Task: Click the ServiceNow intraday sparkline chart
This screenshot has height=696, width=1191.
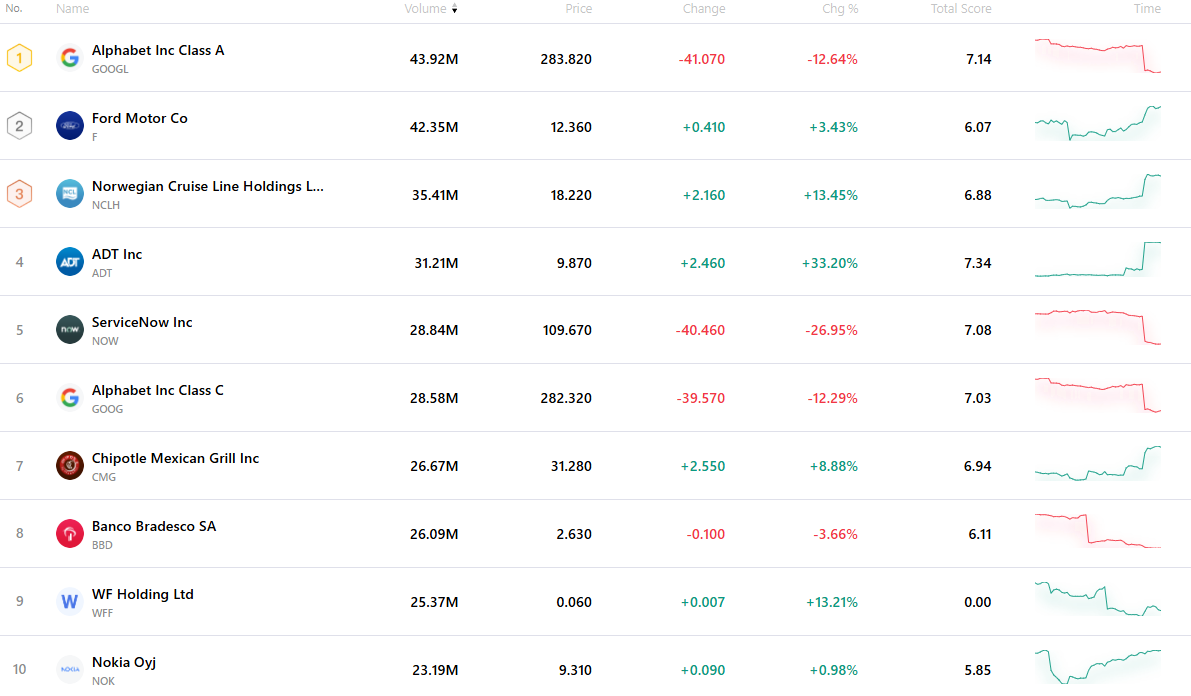Action: click(1098, 327)
